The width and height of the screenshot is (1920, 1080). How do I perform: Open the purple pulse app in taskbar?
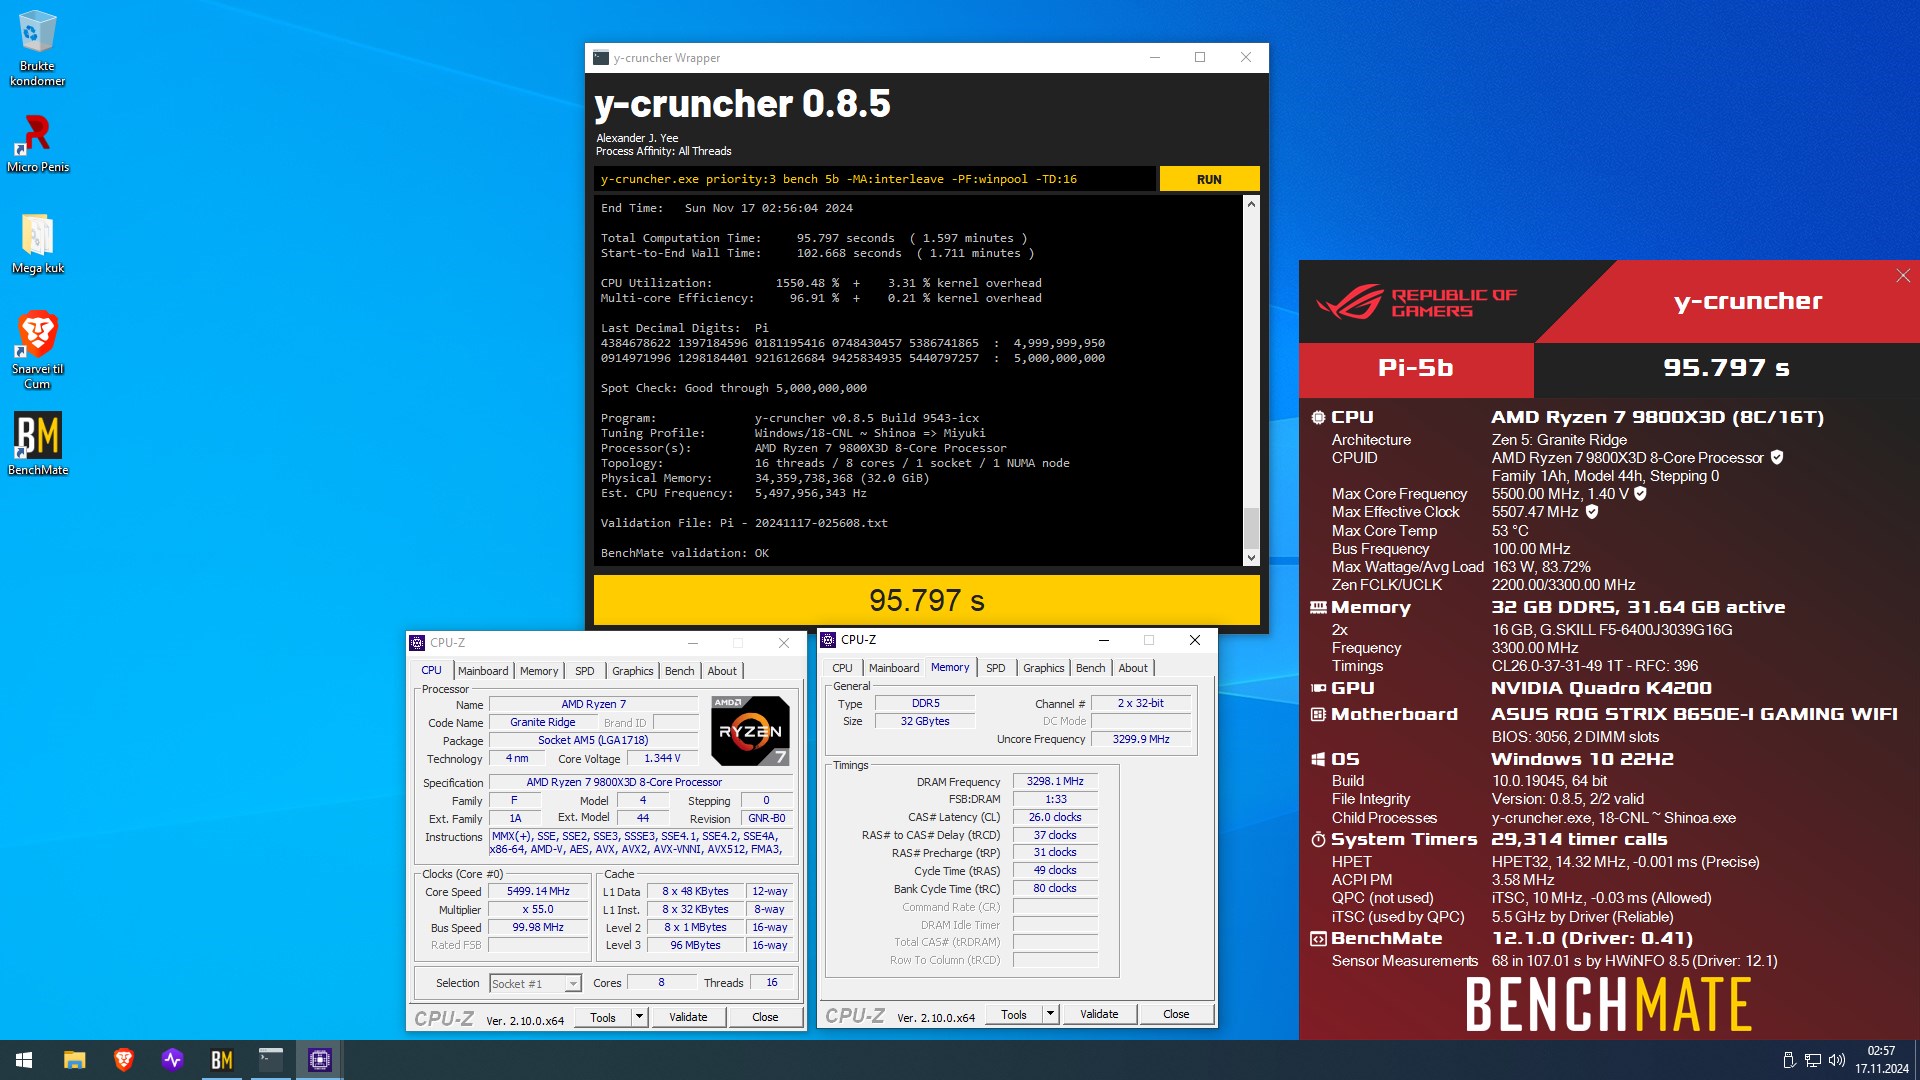click(x=173, y=1060)
